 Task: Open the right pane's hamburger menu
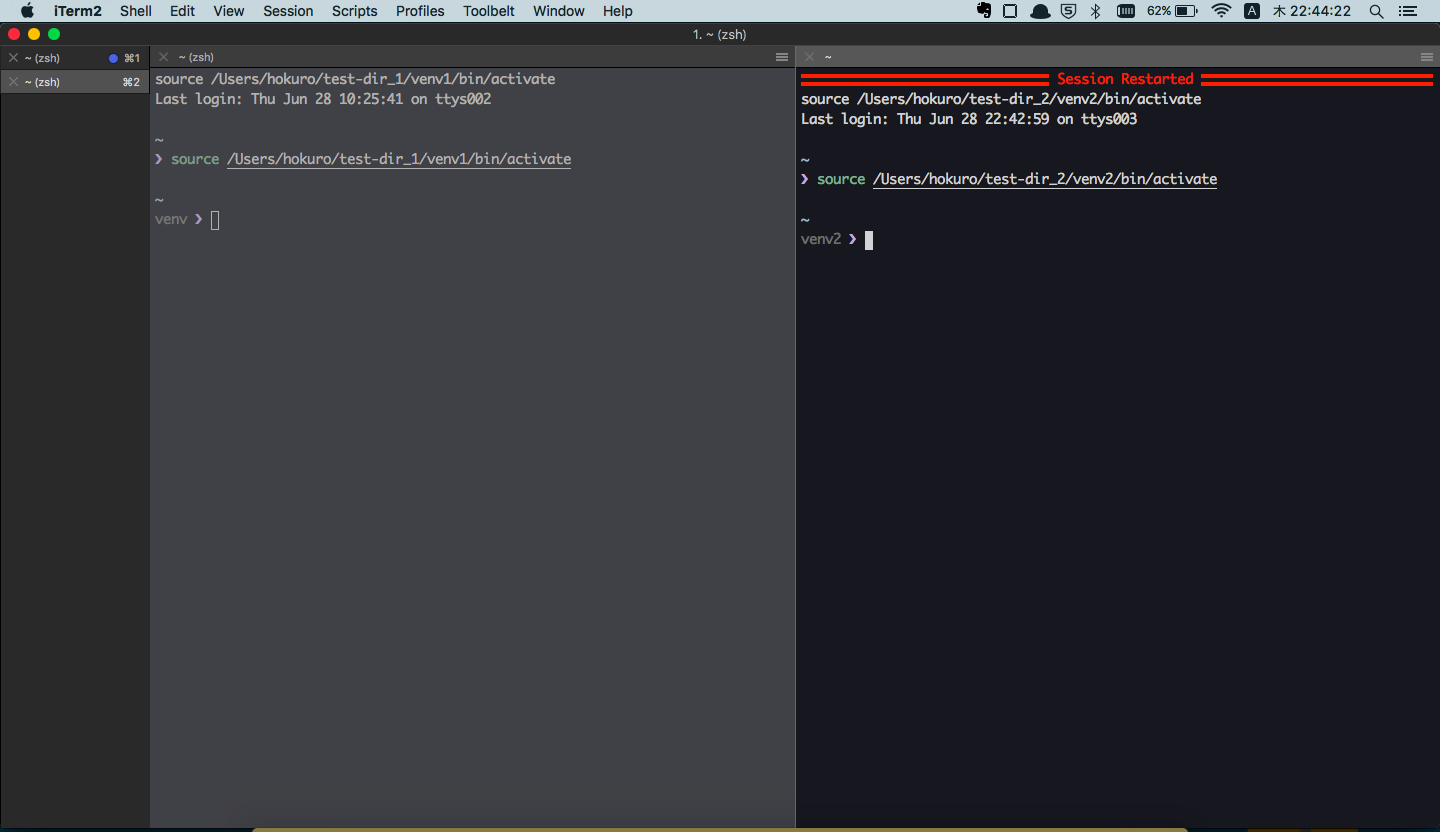pyautogui.click(x=1427, y=57)
